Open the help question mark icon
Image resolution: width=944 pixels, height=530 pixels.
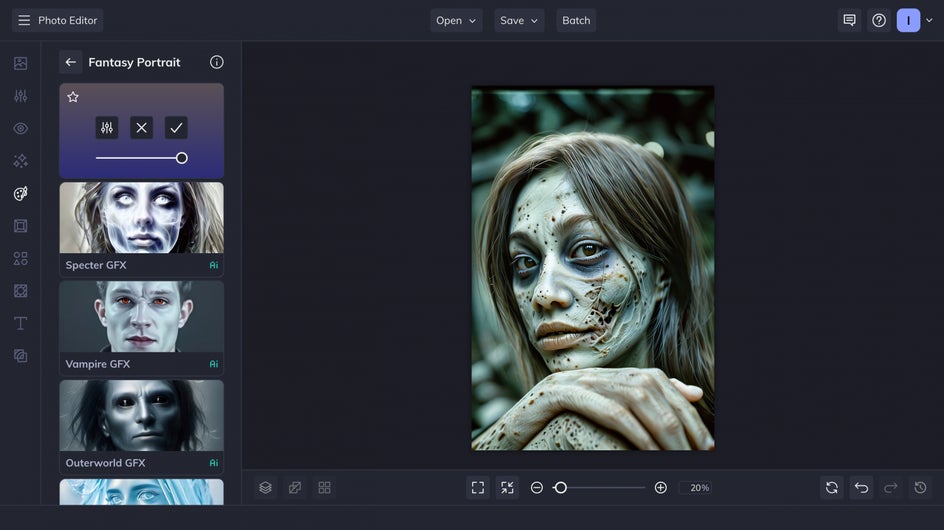(x=879, y=20)
